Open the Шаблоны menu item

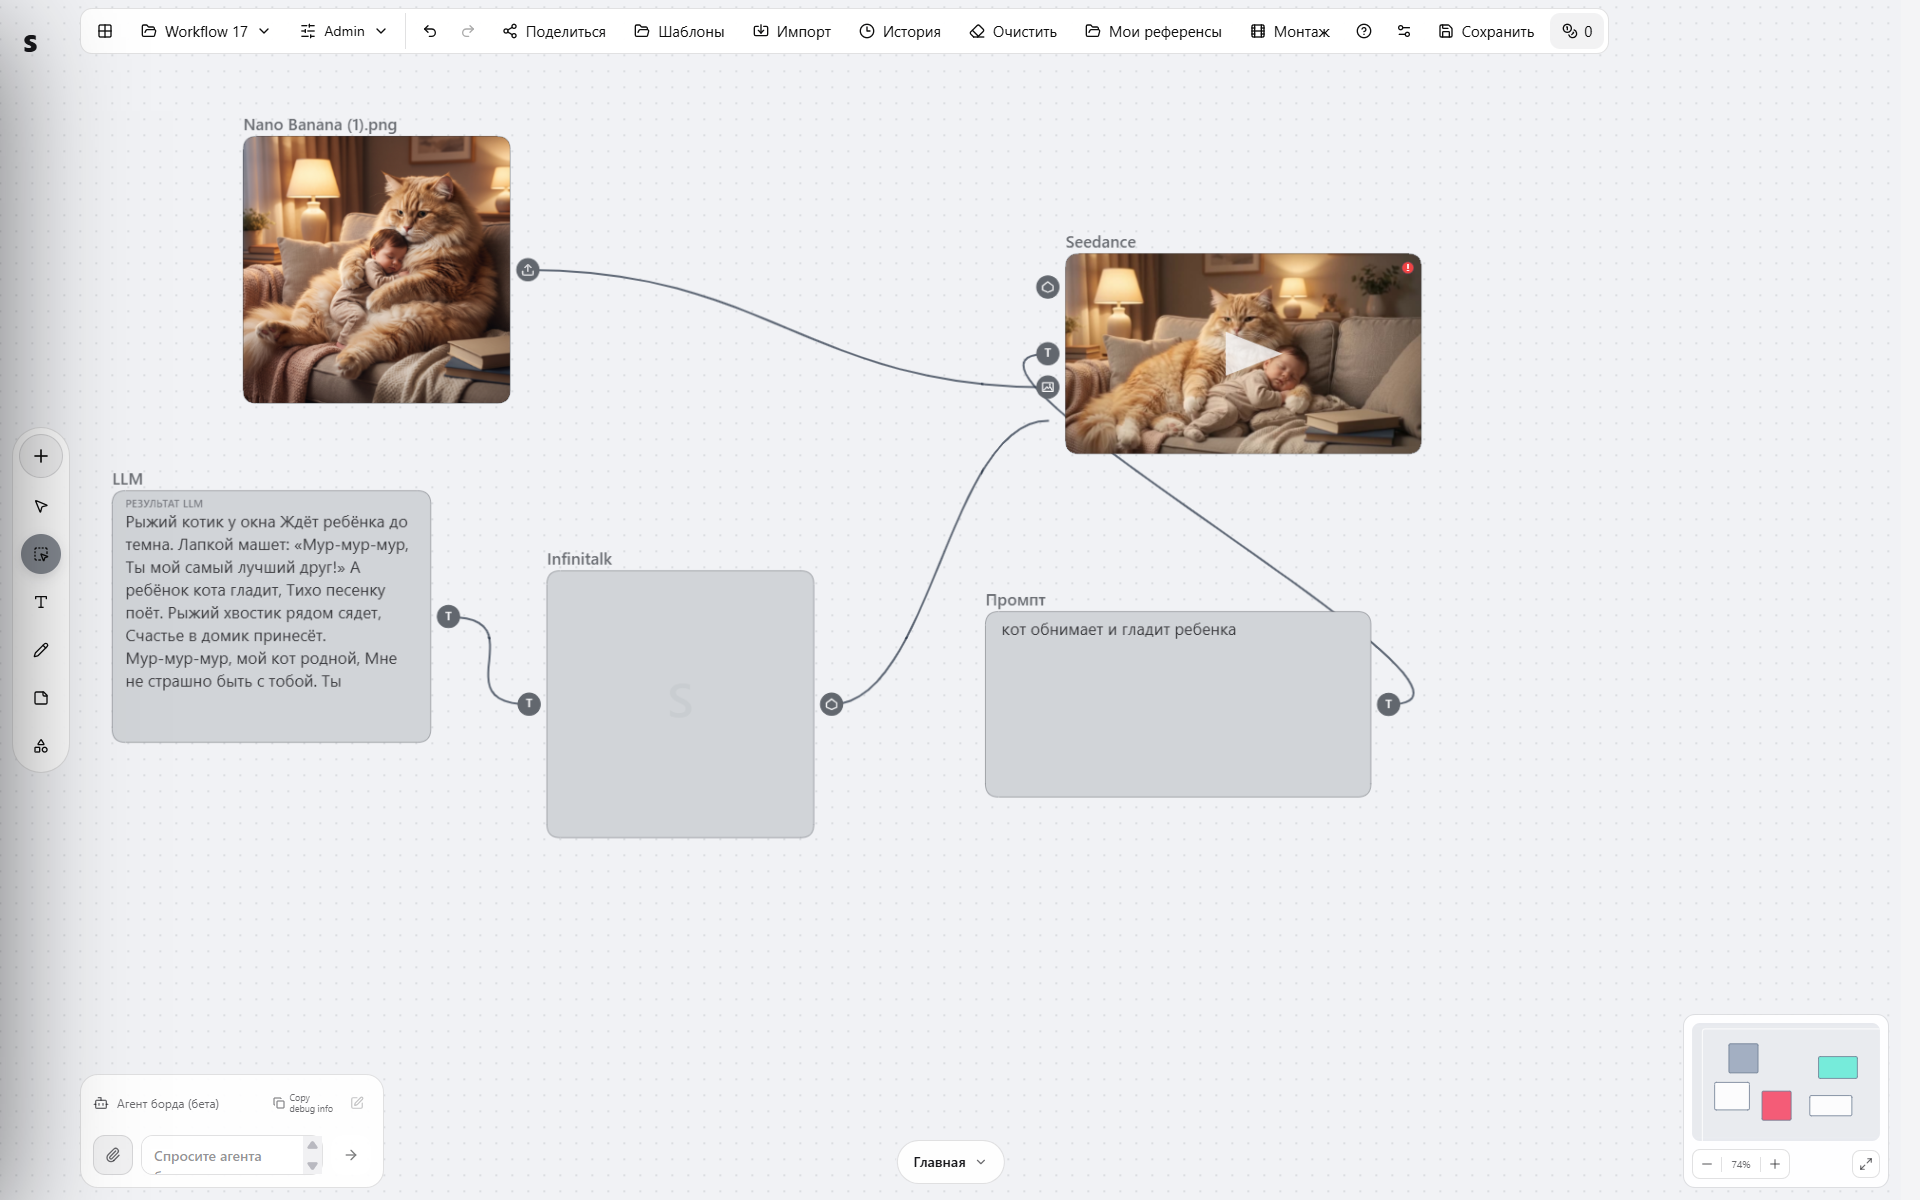click(679, 31)
